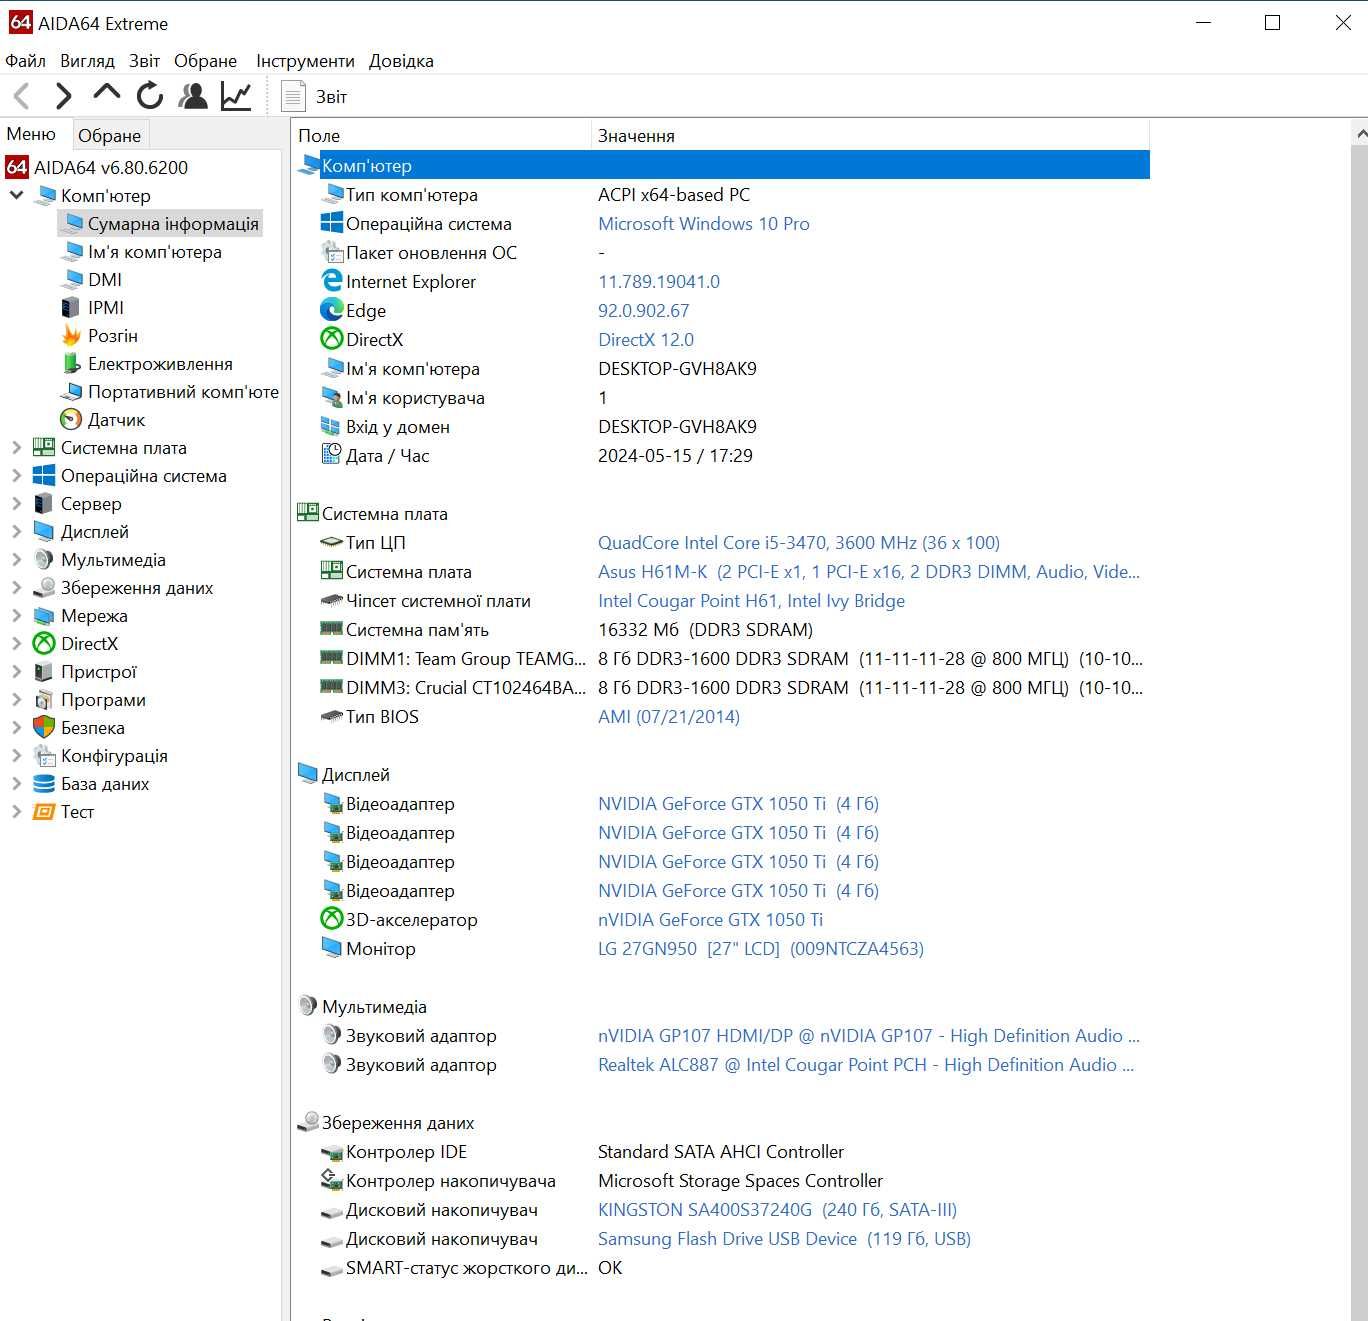This screenshot has height=1321, width=1368.
Task: Click the Тип ЦП processor icon
Action: 331,543
